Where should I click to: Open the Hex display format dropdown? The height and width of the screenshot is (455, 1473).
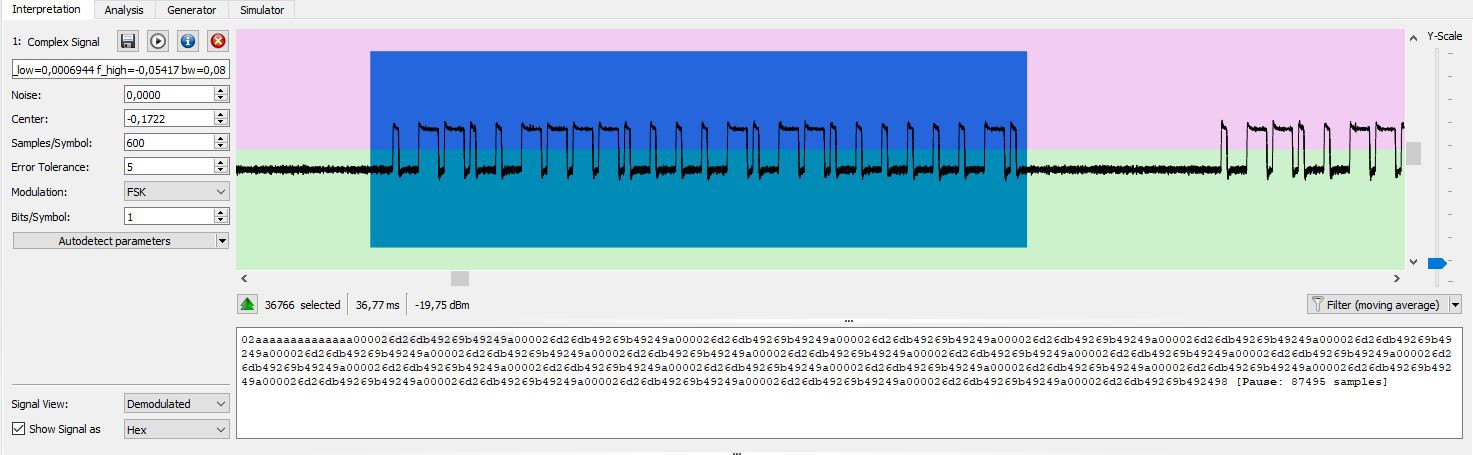[x=176, y=429]
